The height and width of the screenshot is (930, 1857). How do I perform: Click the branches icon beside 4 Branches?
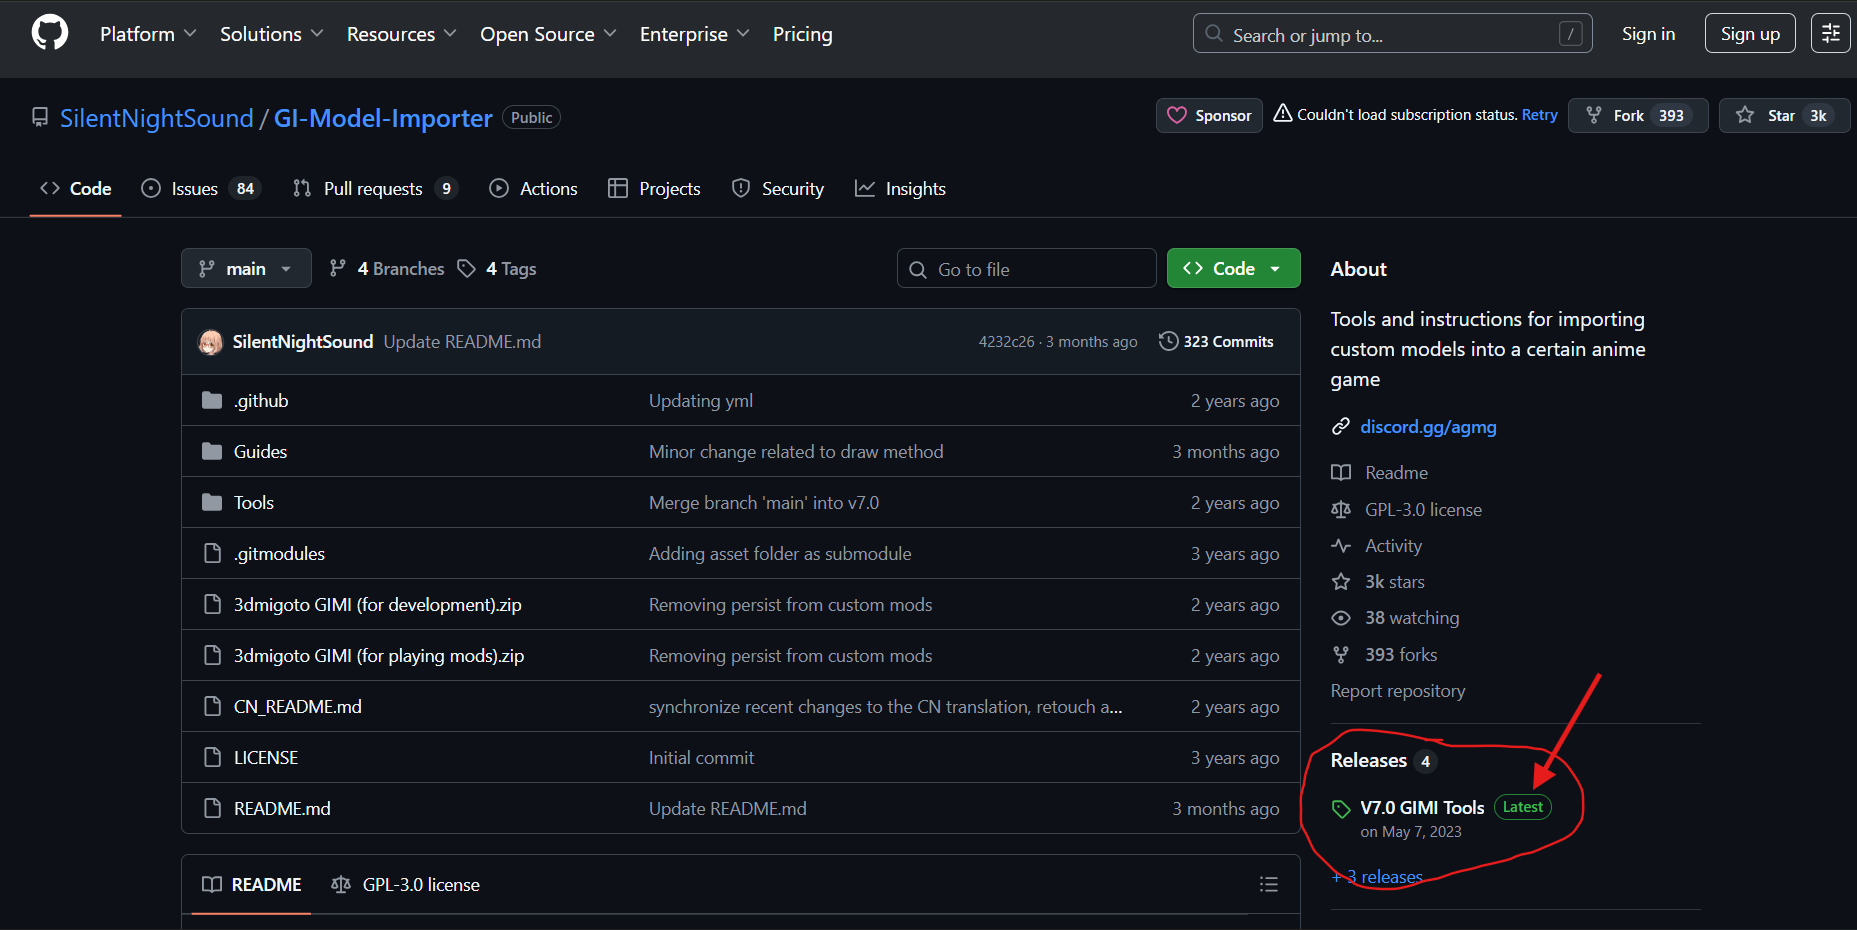tap(338, 268)
